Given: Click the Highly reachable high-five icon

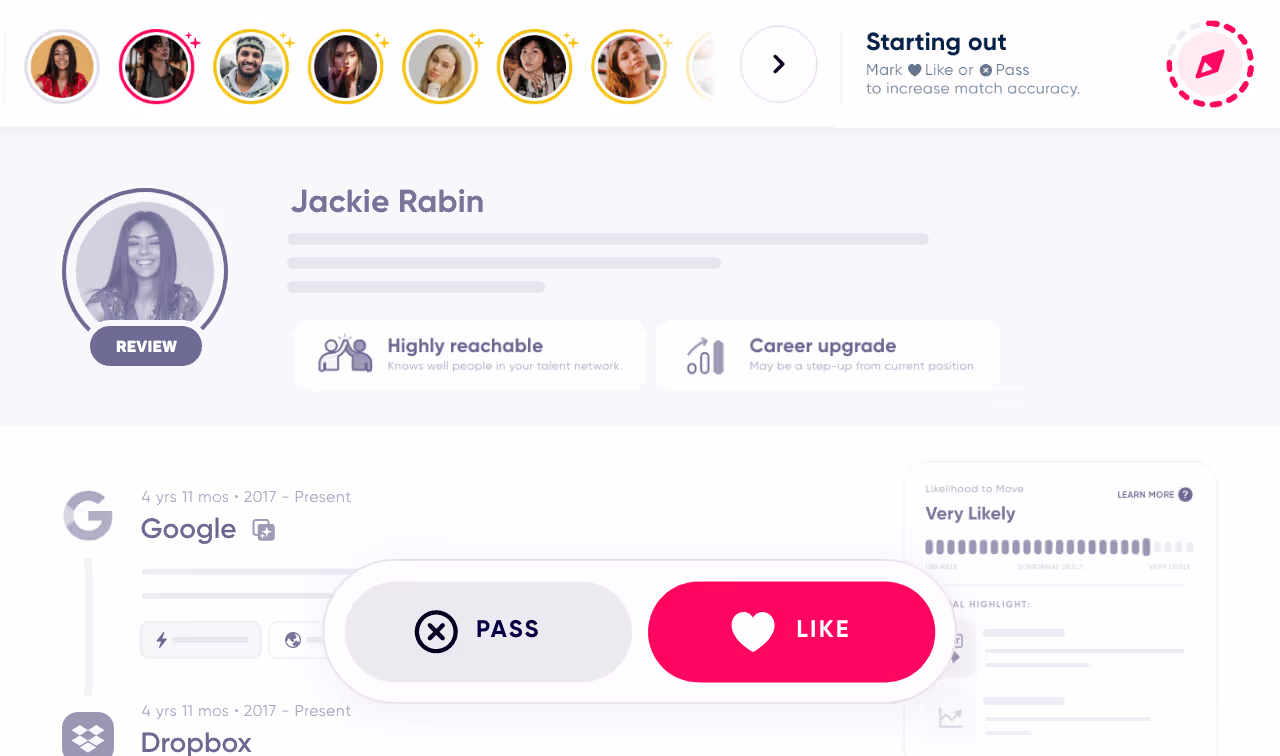Looking at the screenshot, I should coord(345,354).
